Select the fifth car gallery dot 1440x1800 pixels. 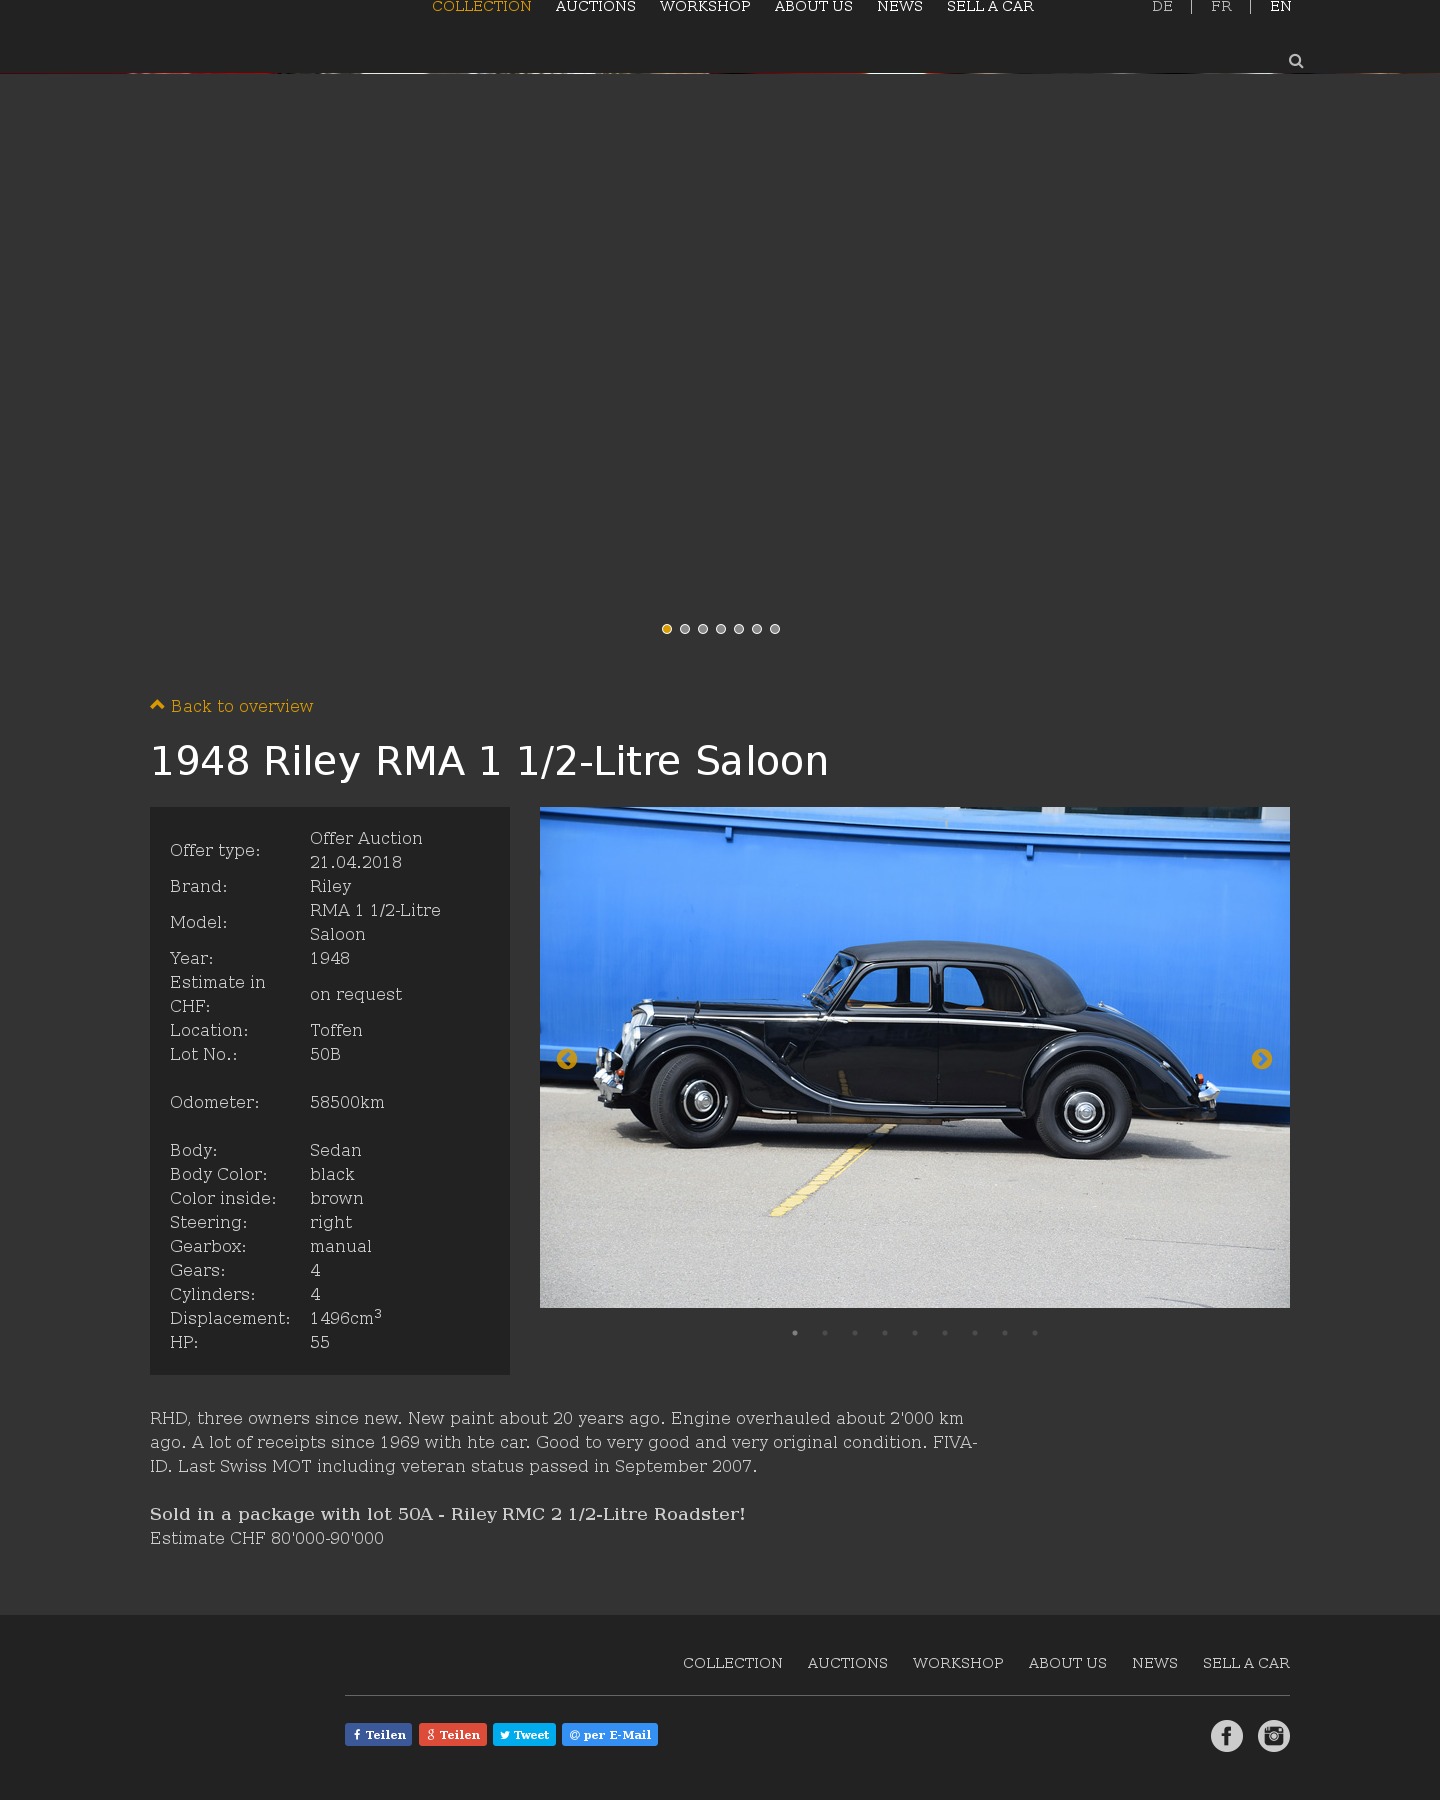pos(915,1333)
